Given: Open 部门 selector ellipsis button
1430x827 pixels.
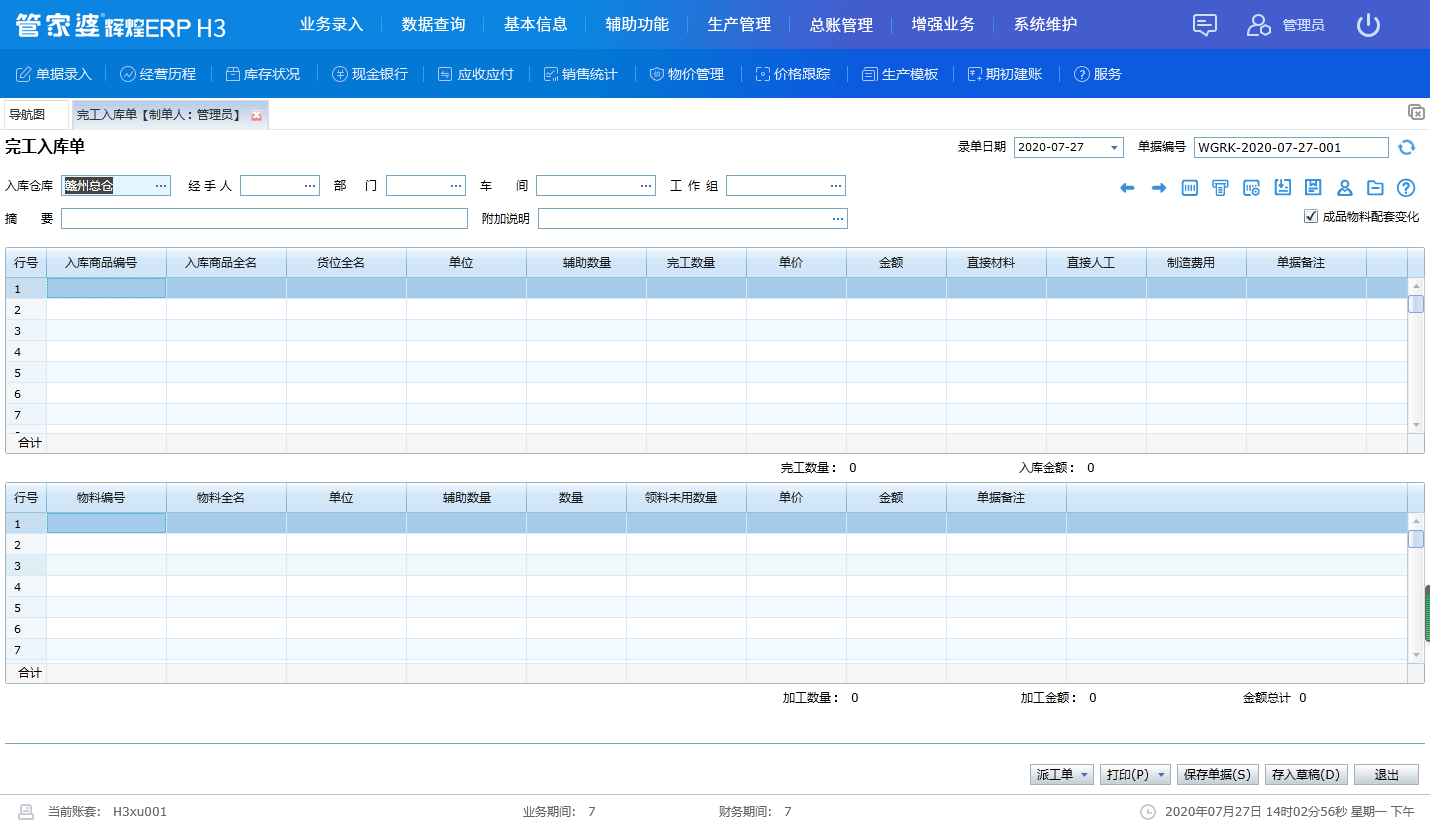Looking at the screenshot, I should point(456,186).
